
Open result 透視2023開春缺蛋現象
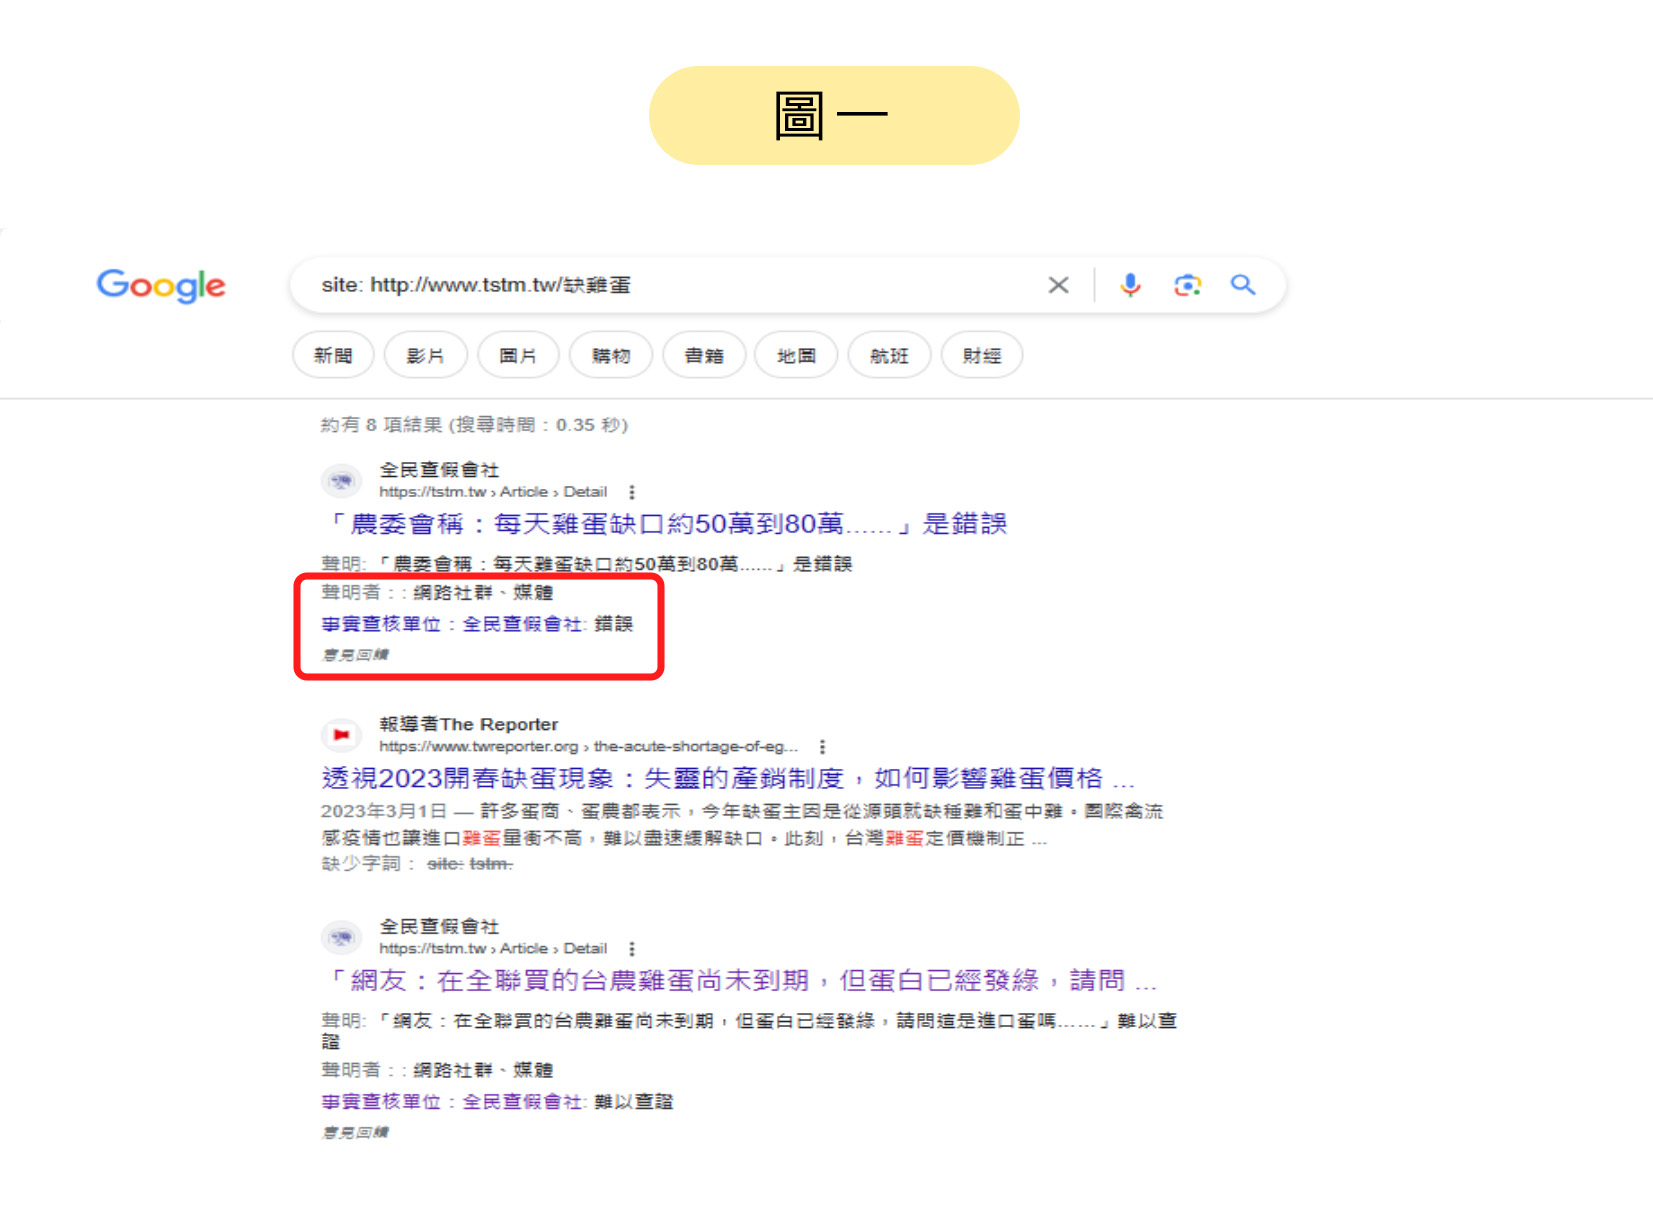point(728,778)
